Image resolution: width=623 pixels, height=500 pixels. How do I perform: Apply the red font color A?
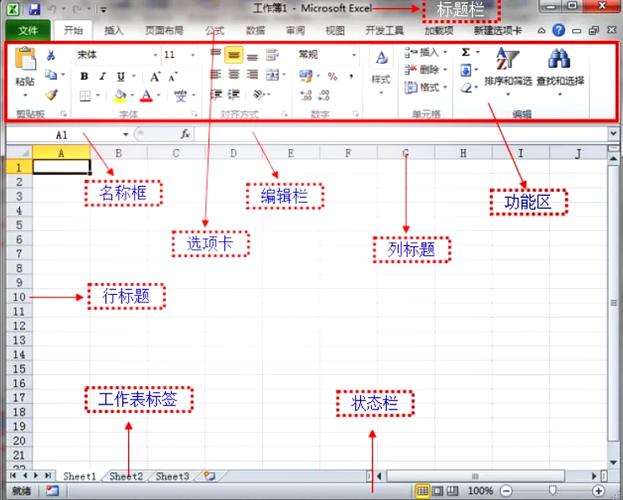pos(146,96)
